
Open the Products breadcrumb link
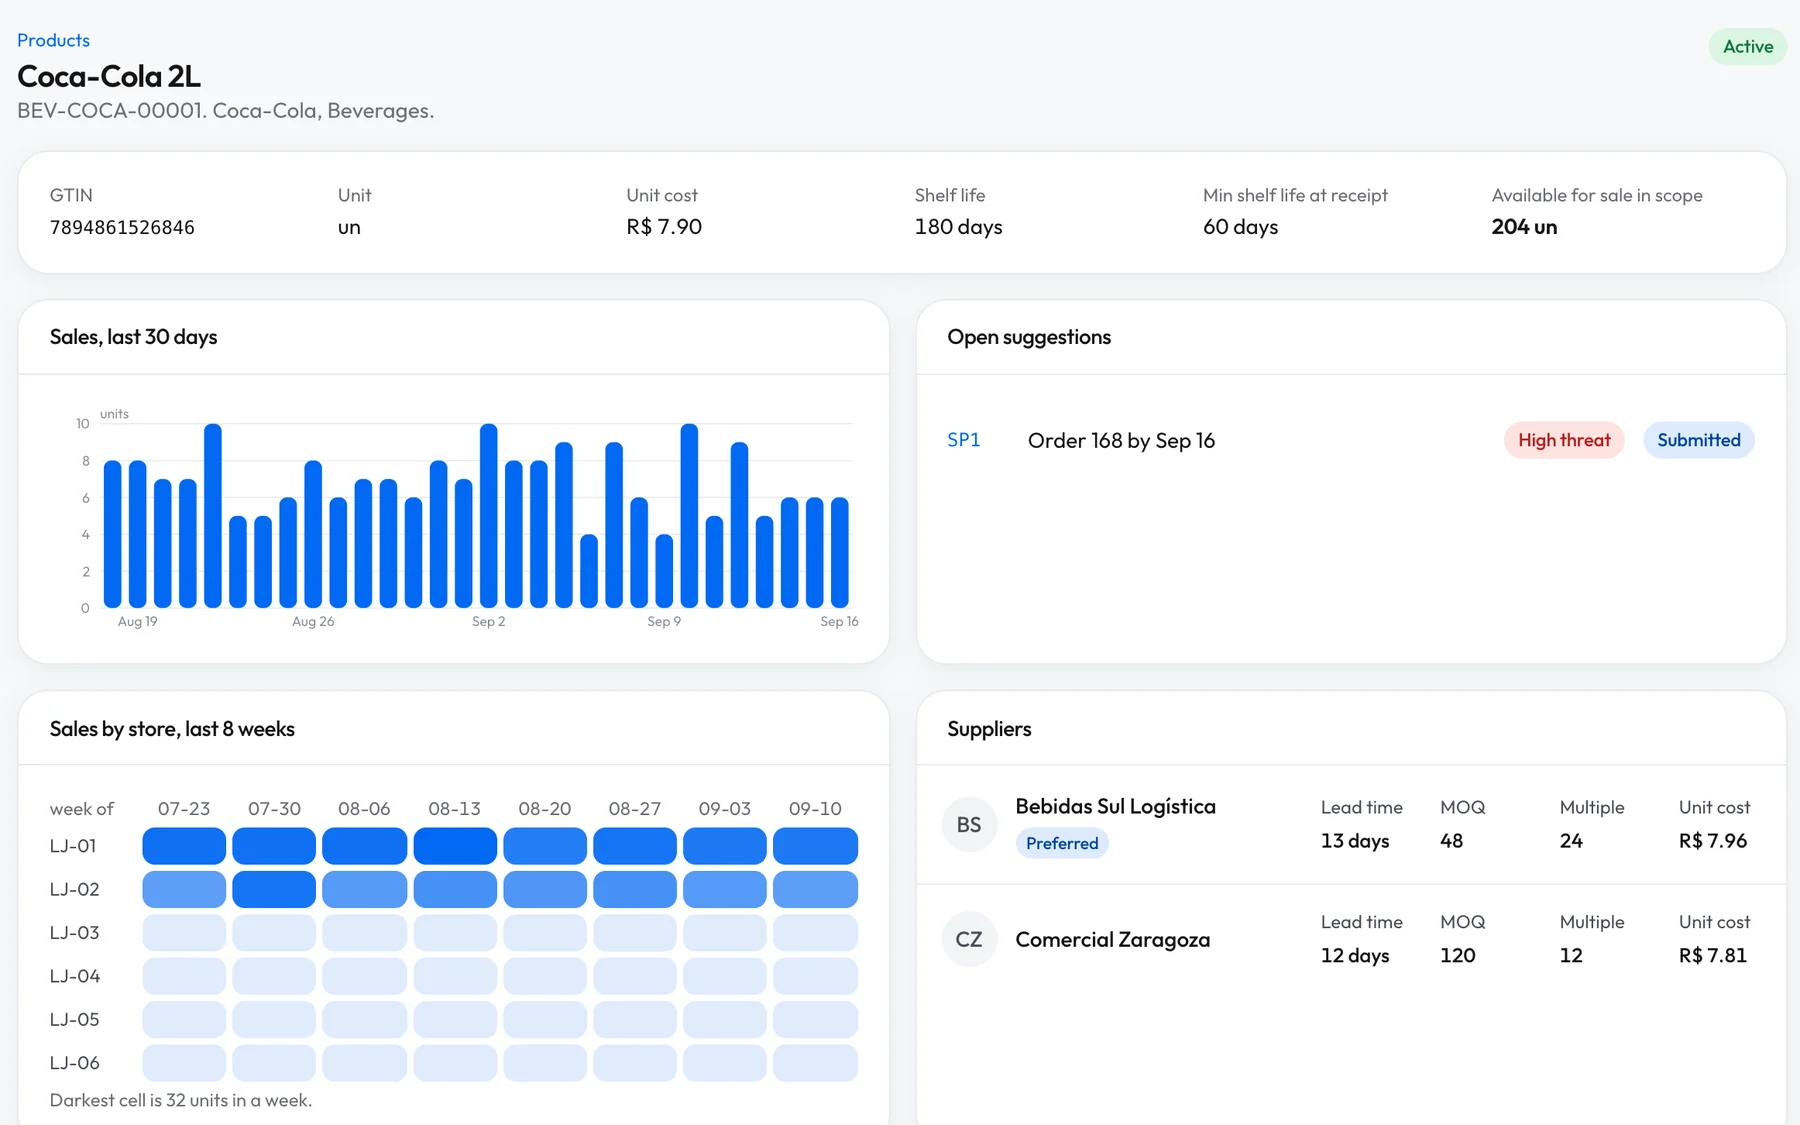point(53,40)
